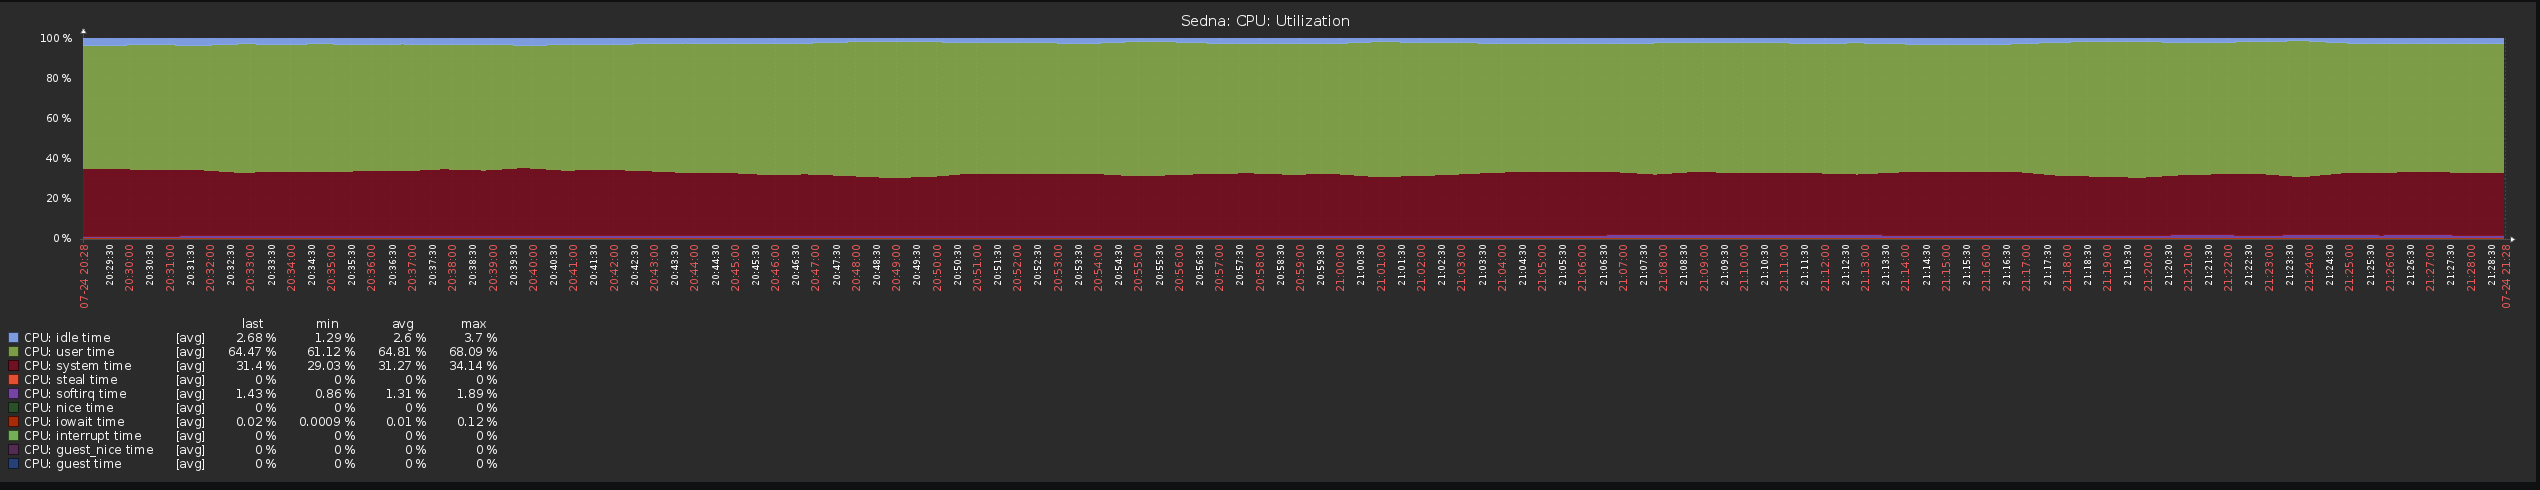Click the dark red system time swatch
The width and height of the screenshot is (2540, 490).
coord(13,366)
